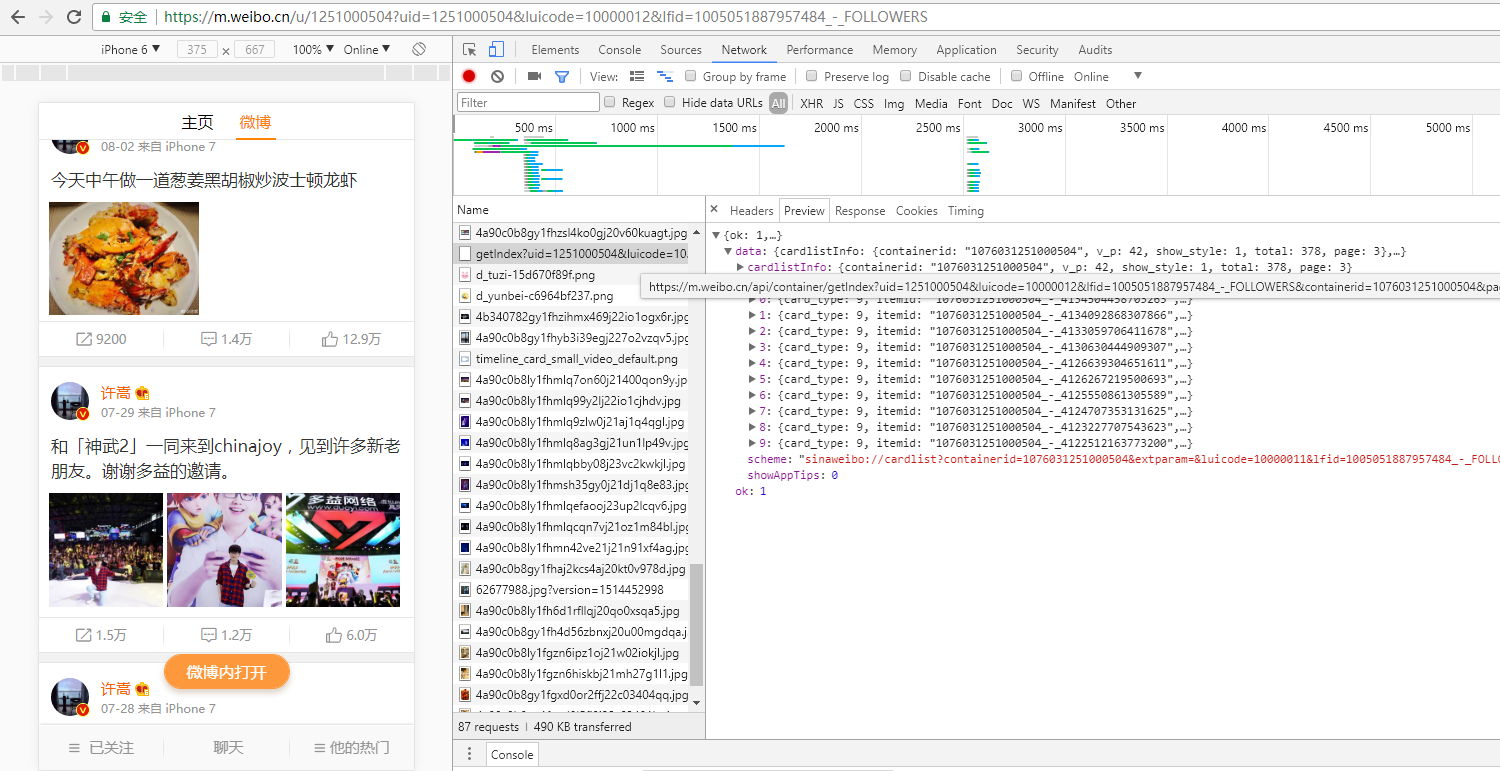Open the 100% zoom dropdown
The image size is (1500, 771).
coord(313,49)
